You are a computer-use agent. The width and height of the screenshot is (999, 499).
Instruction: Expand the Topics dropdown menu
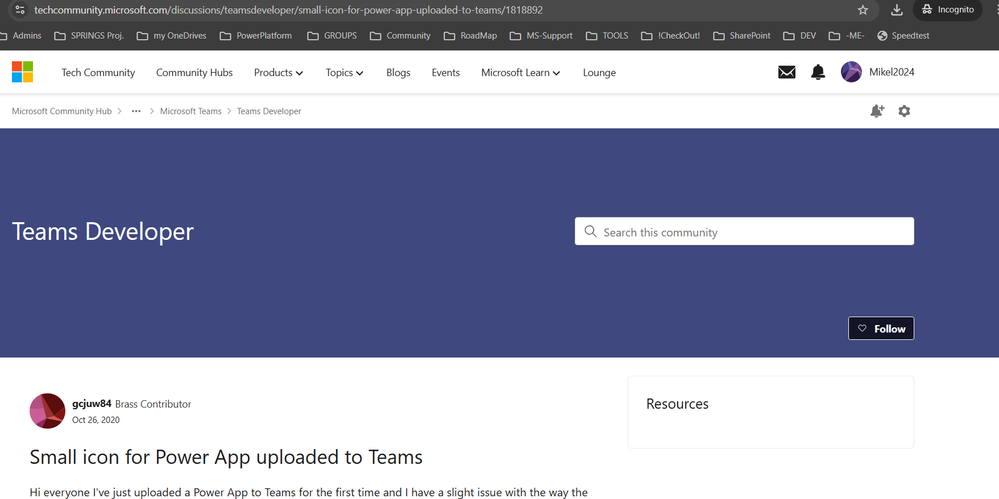click(345, 73)
